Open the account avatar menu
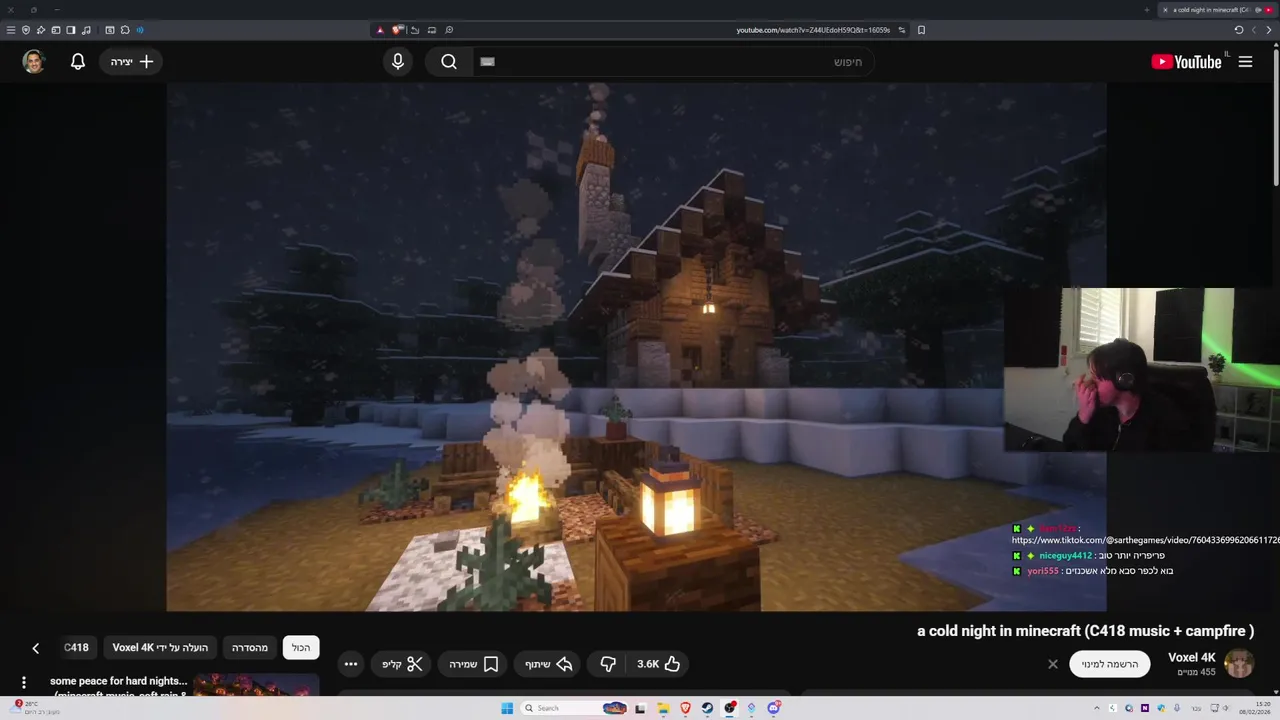Screen dimensions: 1280x720 pos(34,62)
